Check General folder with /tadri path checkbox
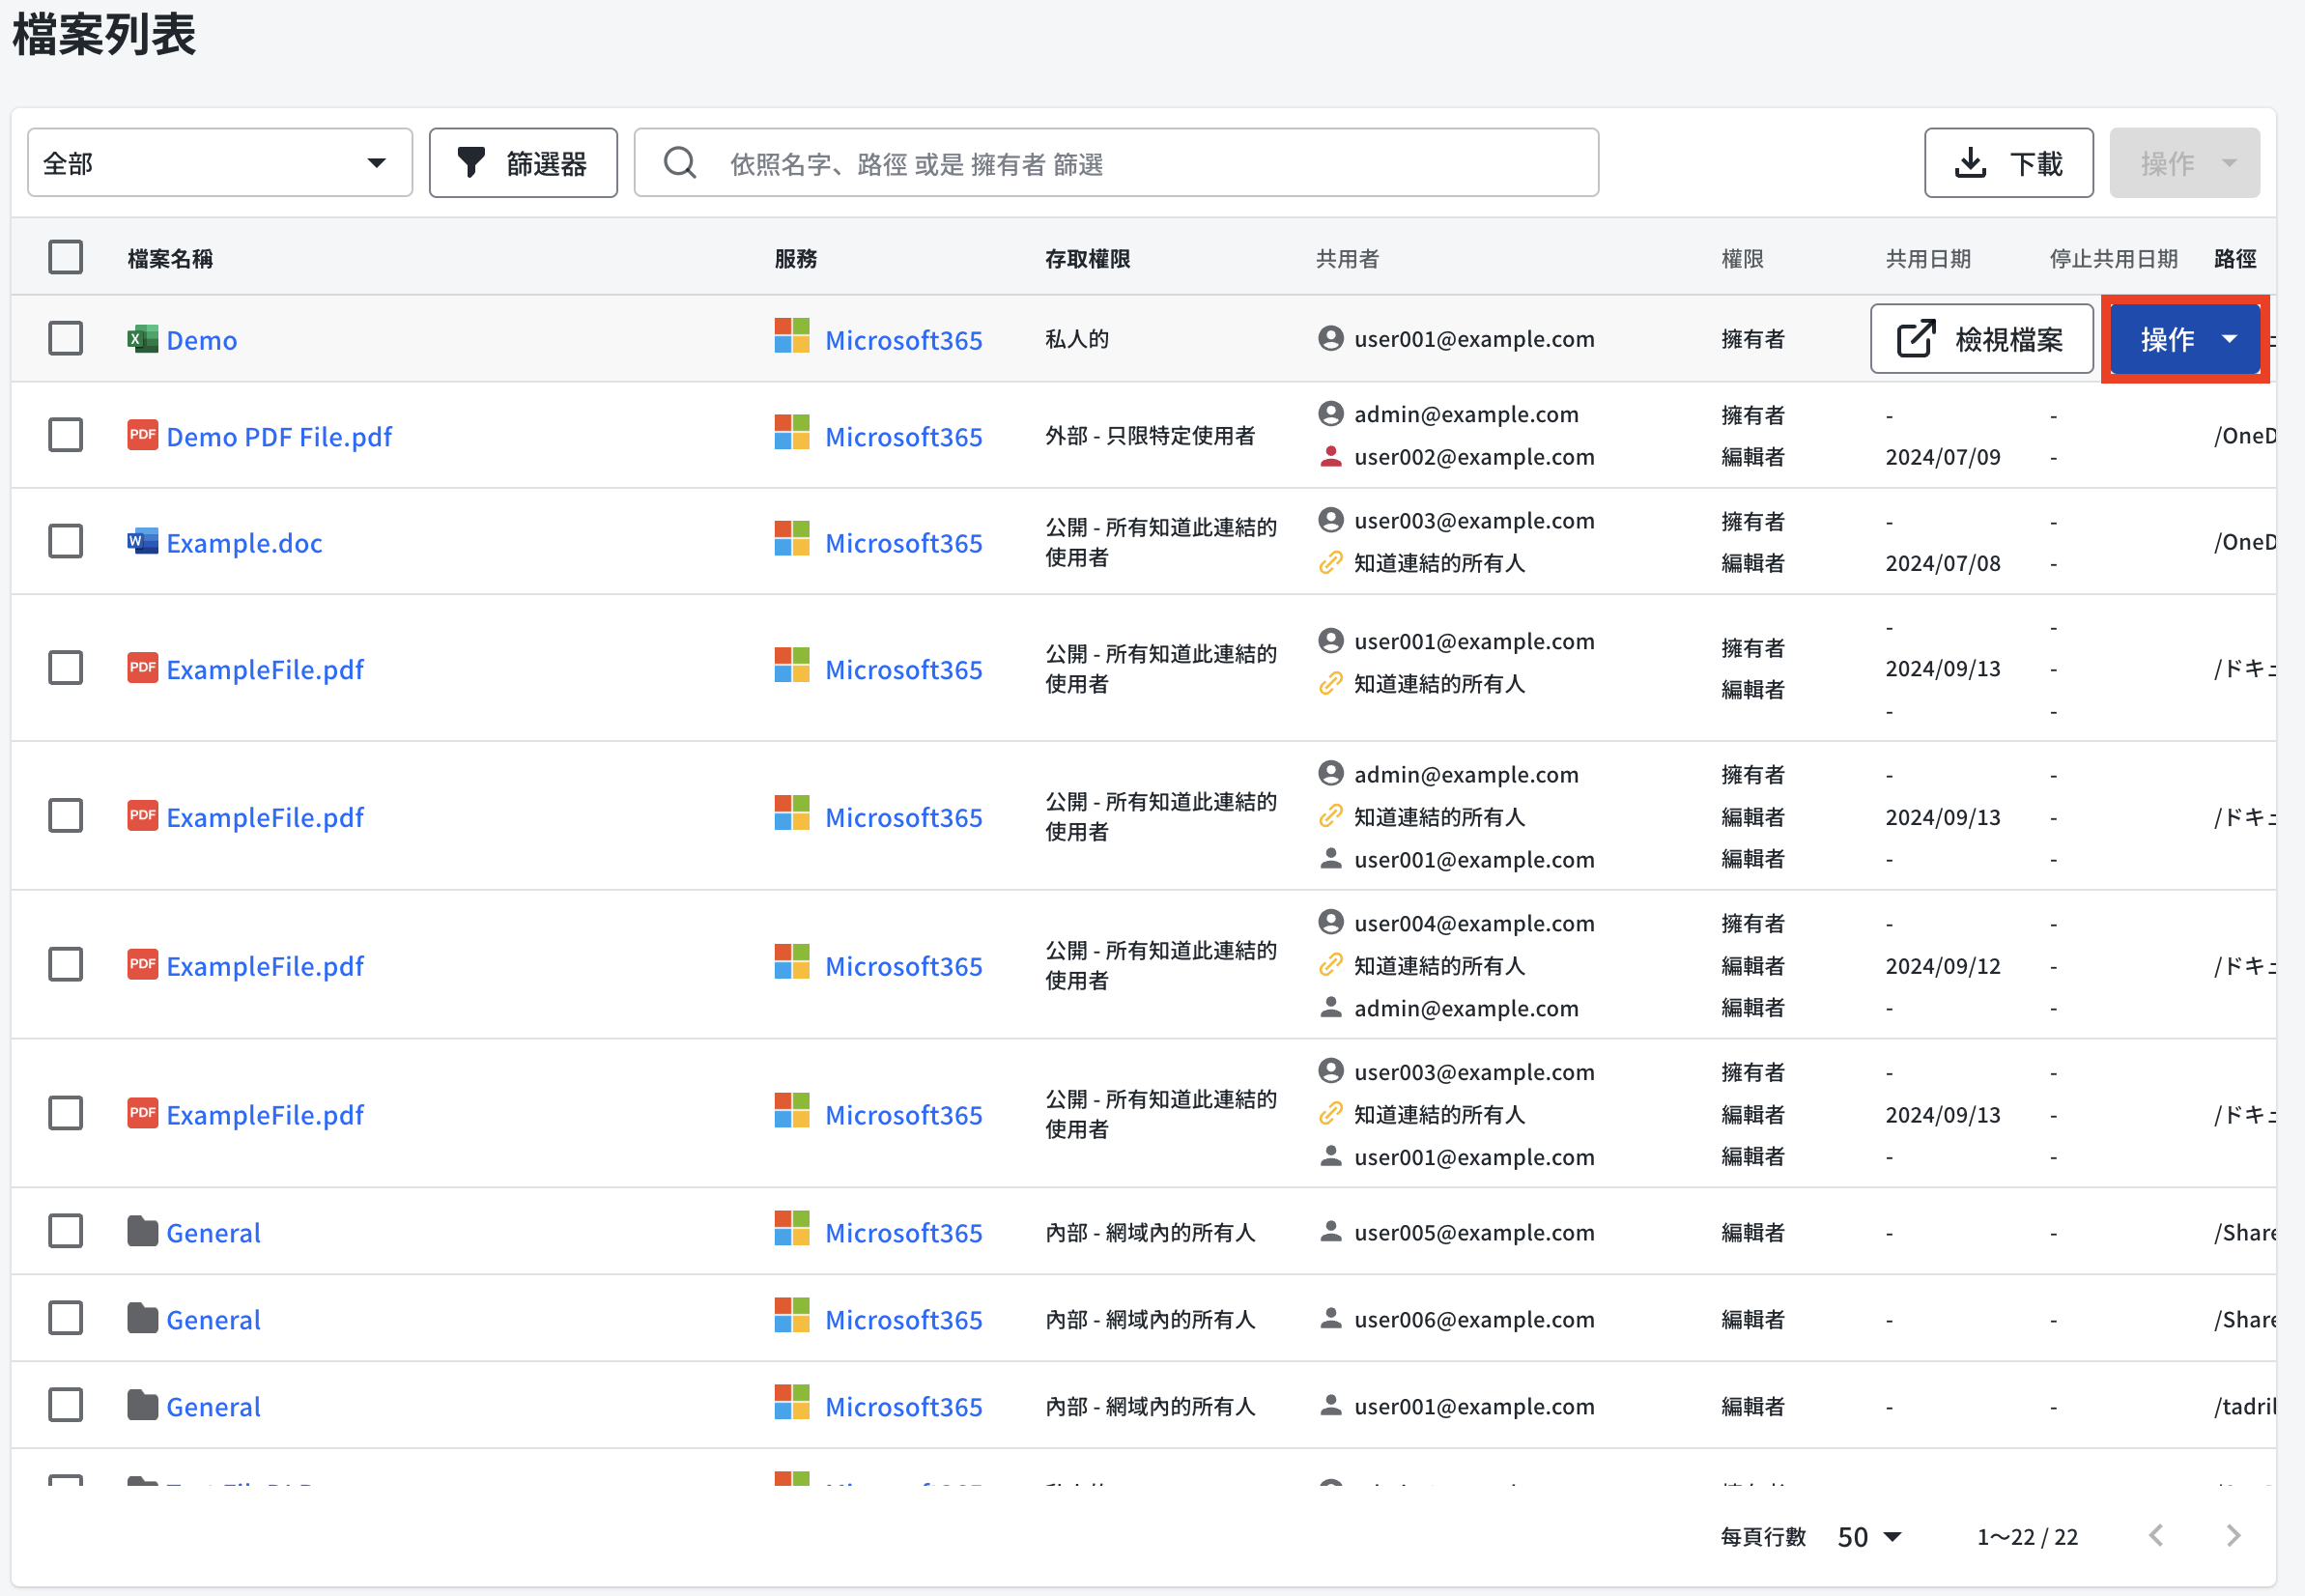Screen dimensions: 2305x1596 coord(66,1405)
